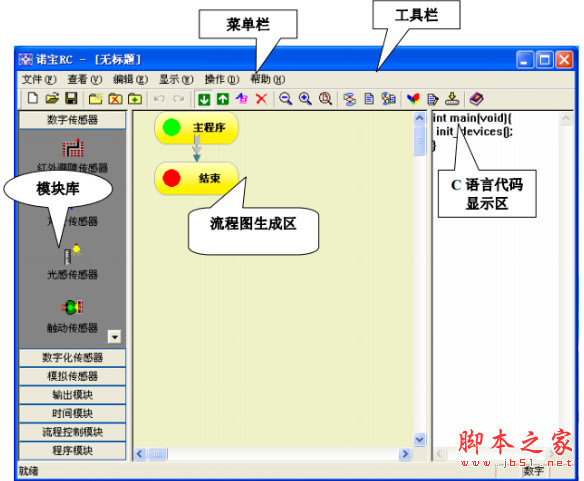Screen dimensions: 584x481
Task: Zoom in with the plus magnifier
Action: [305, 99]
